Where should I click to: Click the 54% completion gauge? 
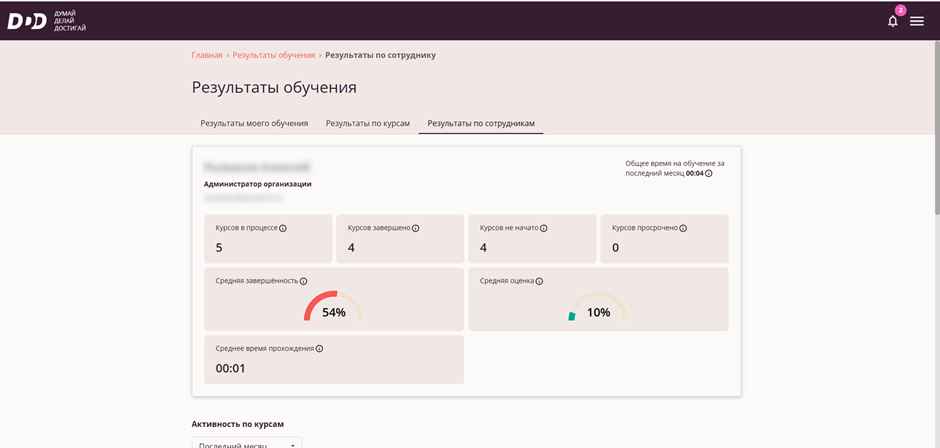(x=334, y=306)
